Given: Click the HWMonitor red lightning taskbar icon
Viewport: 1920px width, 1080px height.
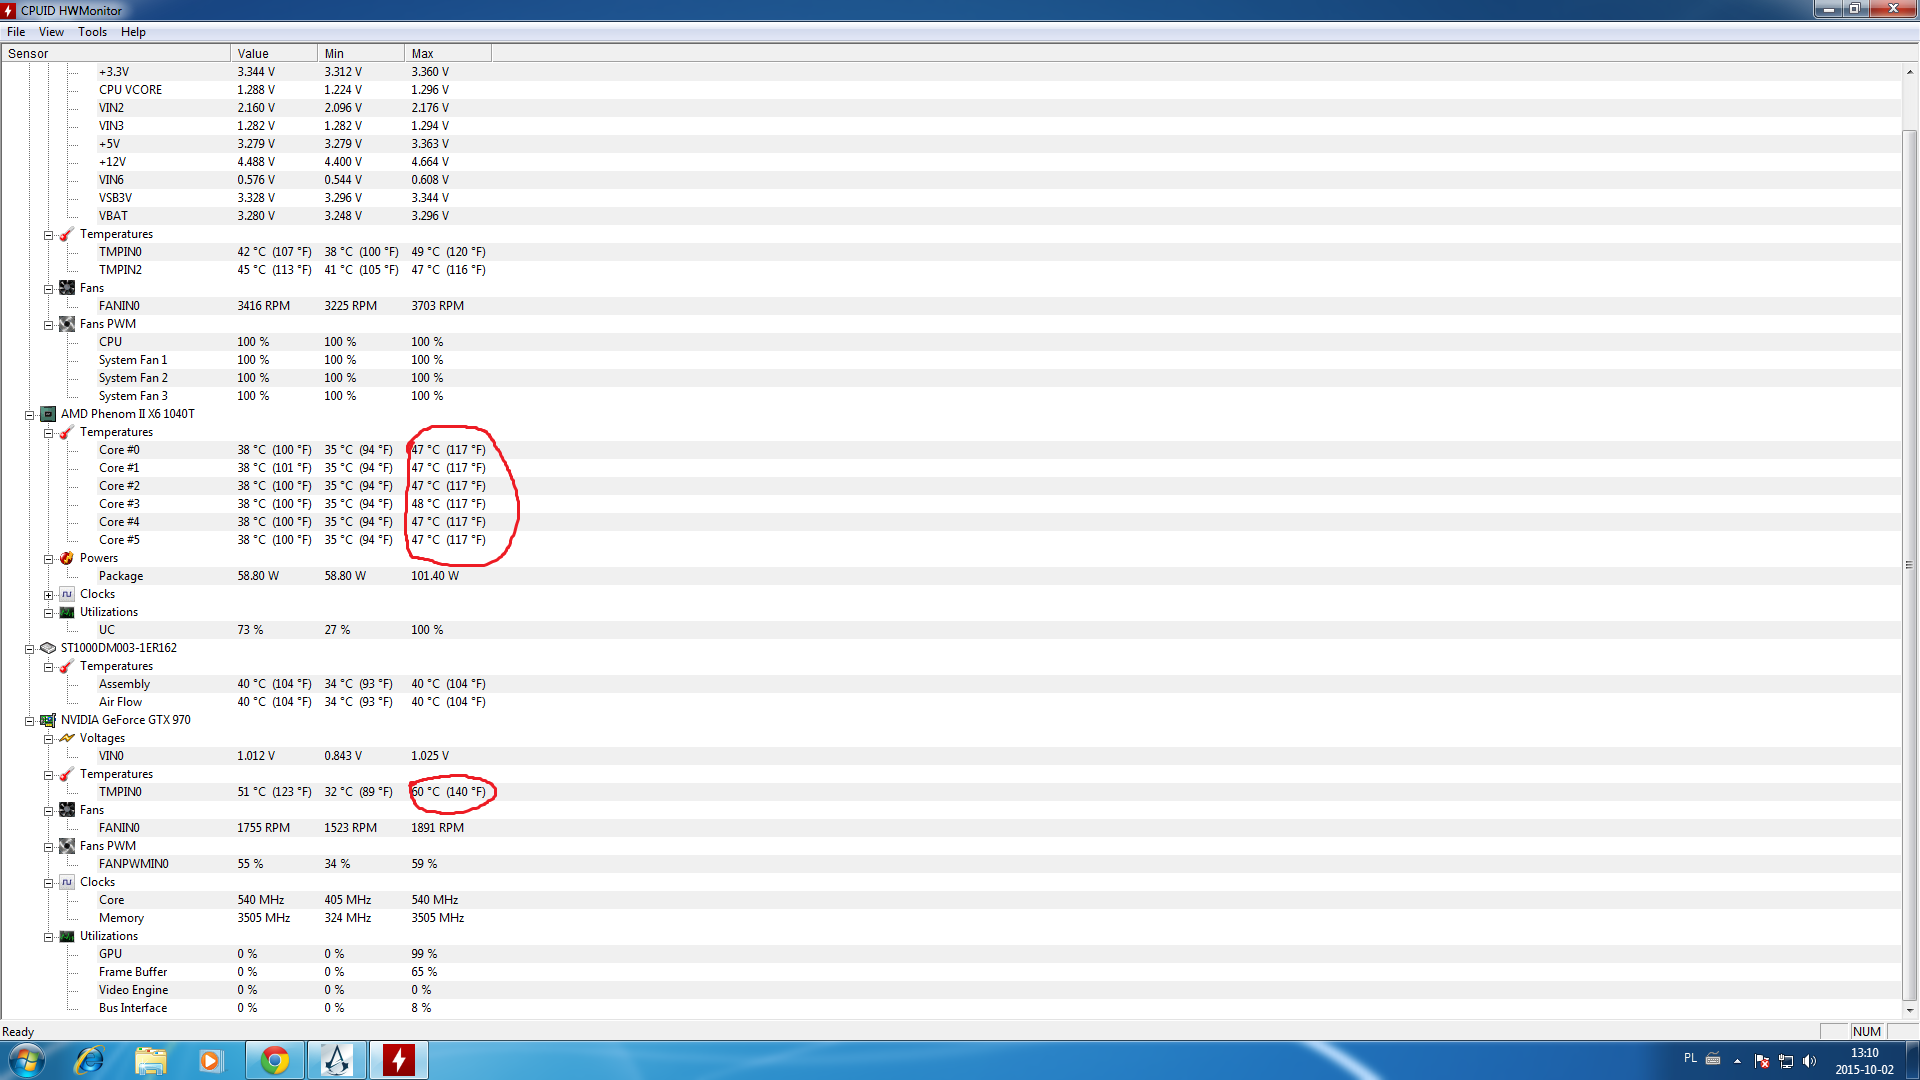Looking at the screenshot, I should pos(398,1060).
